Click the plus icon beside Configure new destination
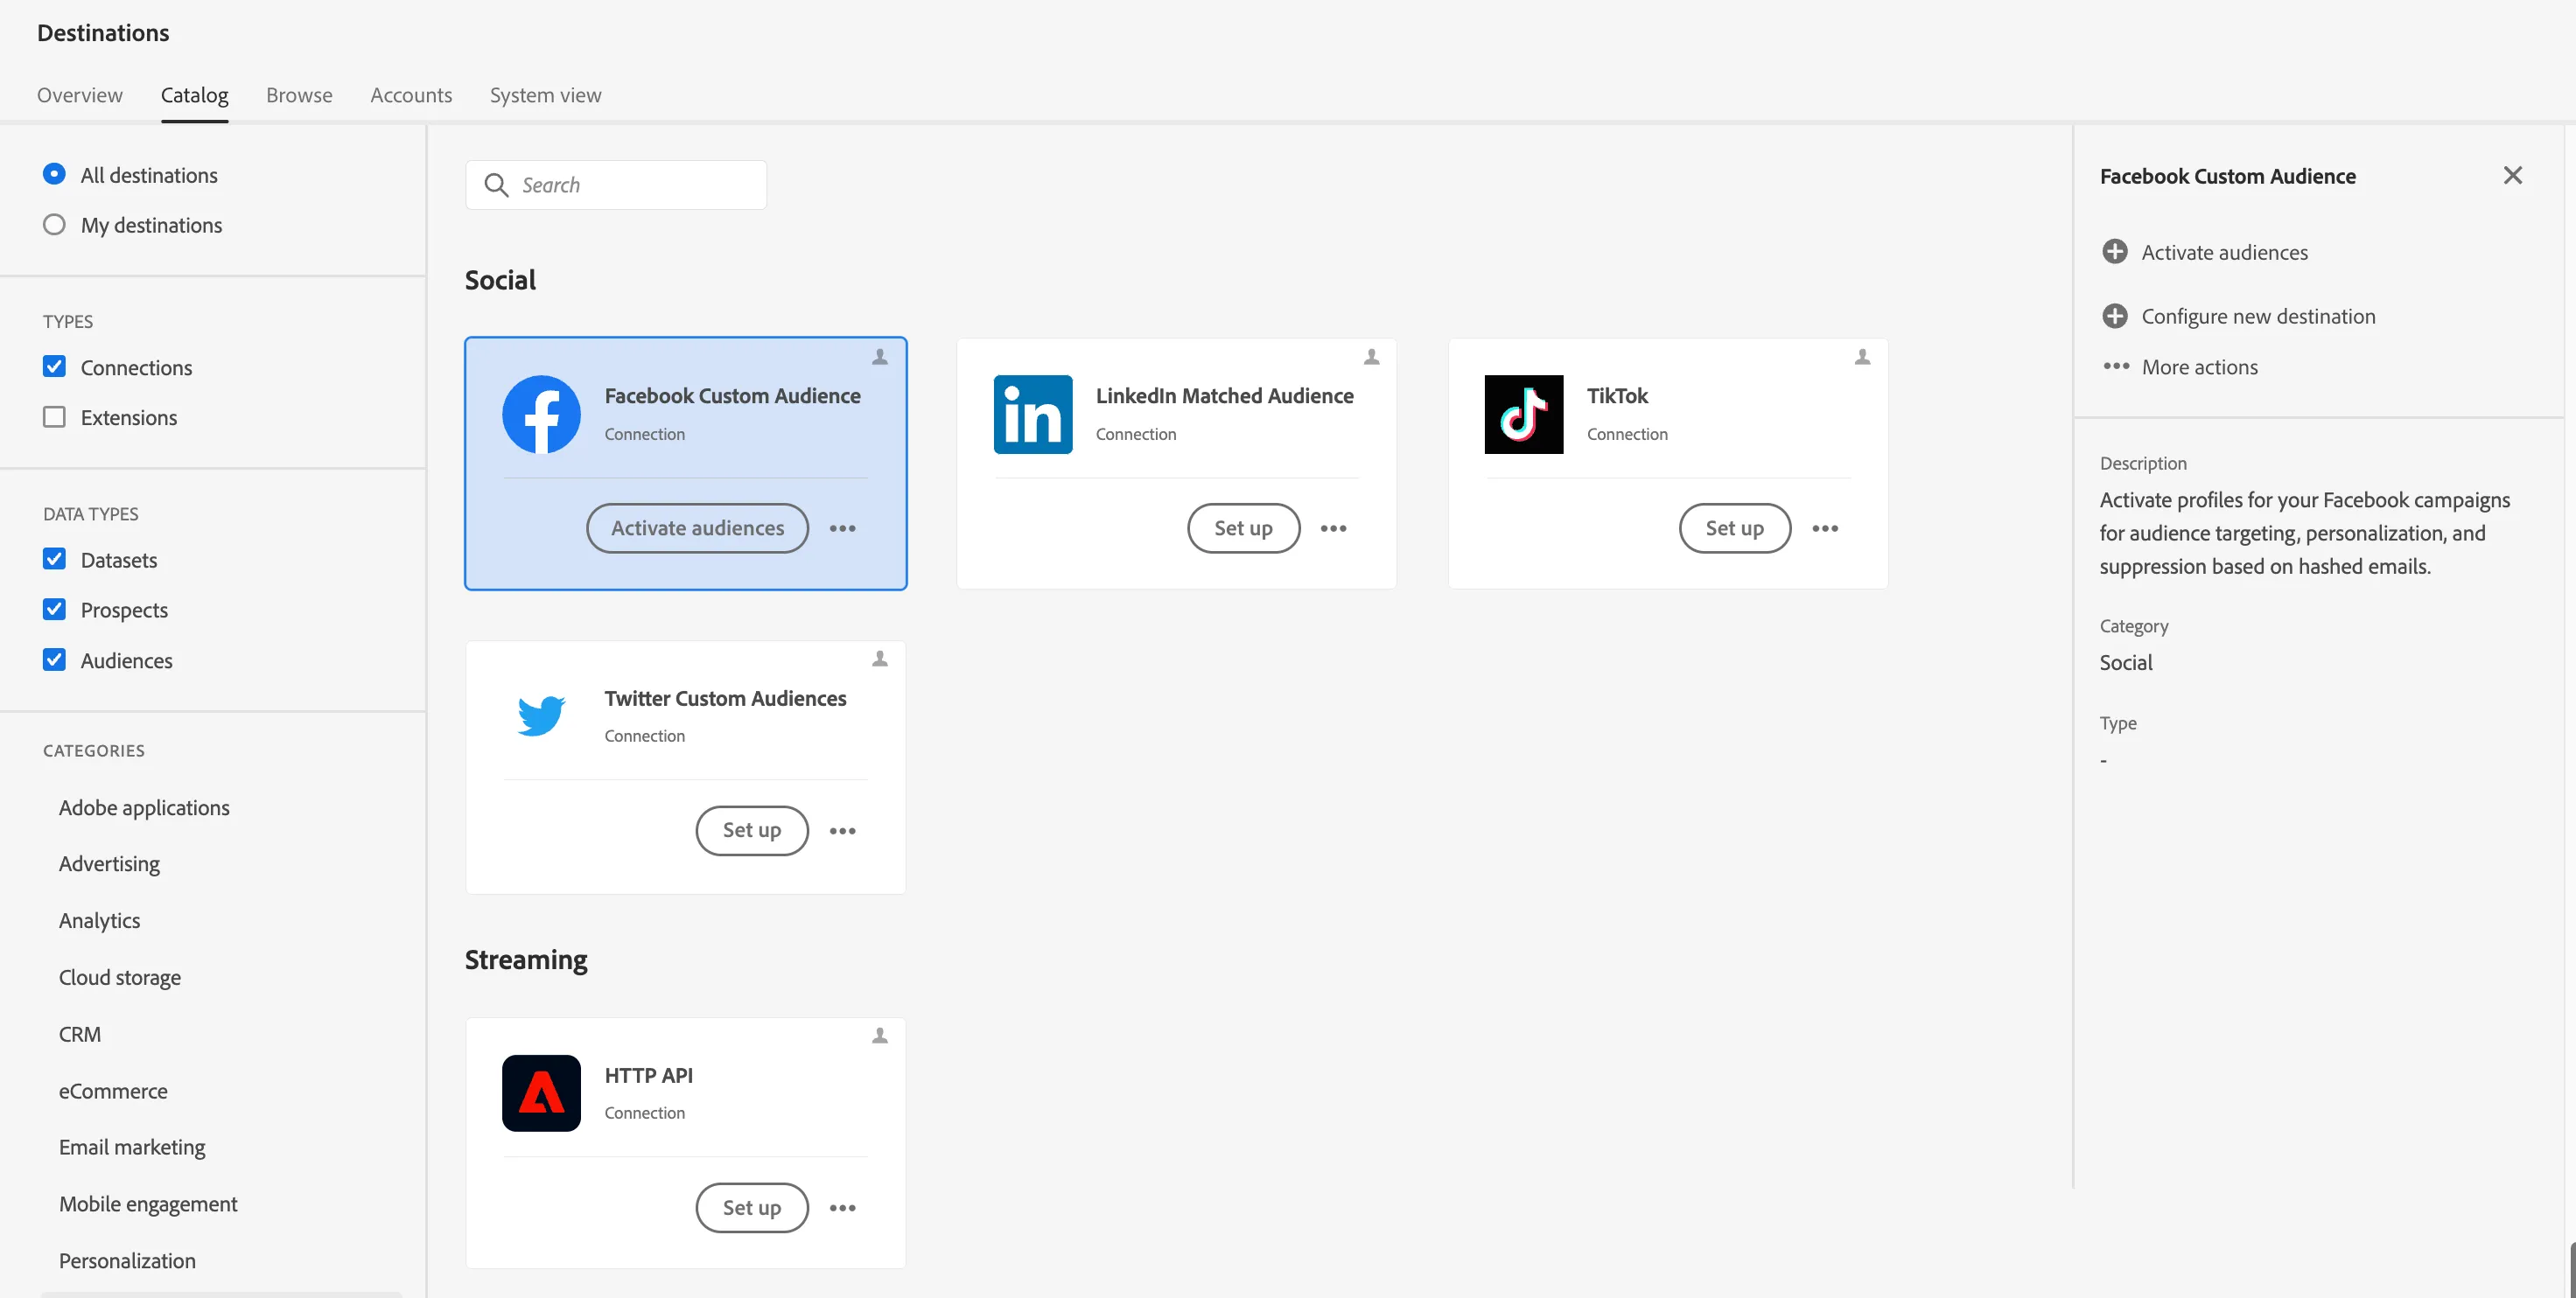This screenshot has width=2576, height=1298. pyautogui.click(x=2114, y=316)
